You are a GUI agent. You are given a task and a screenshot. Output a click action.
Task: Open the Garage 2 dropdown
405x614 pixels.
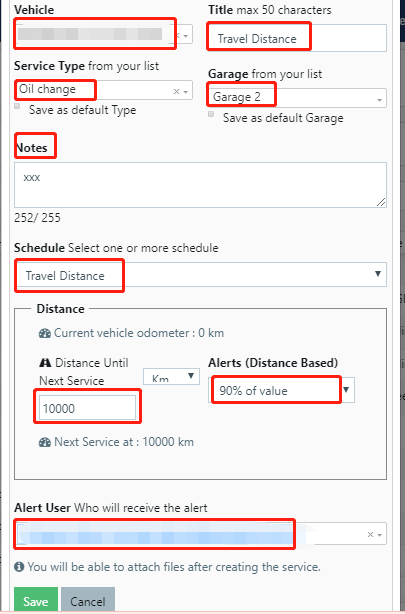tap(297, 98)
